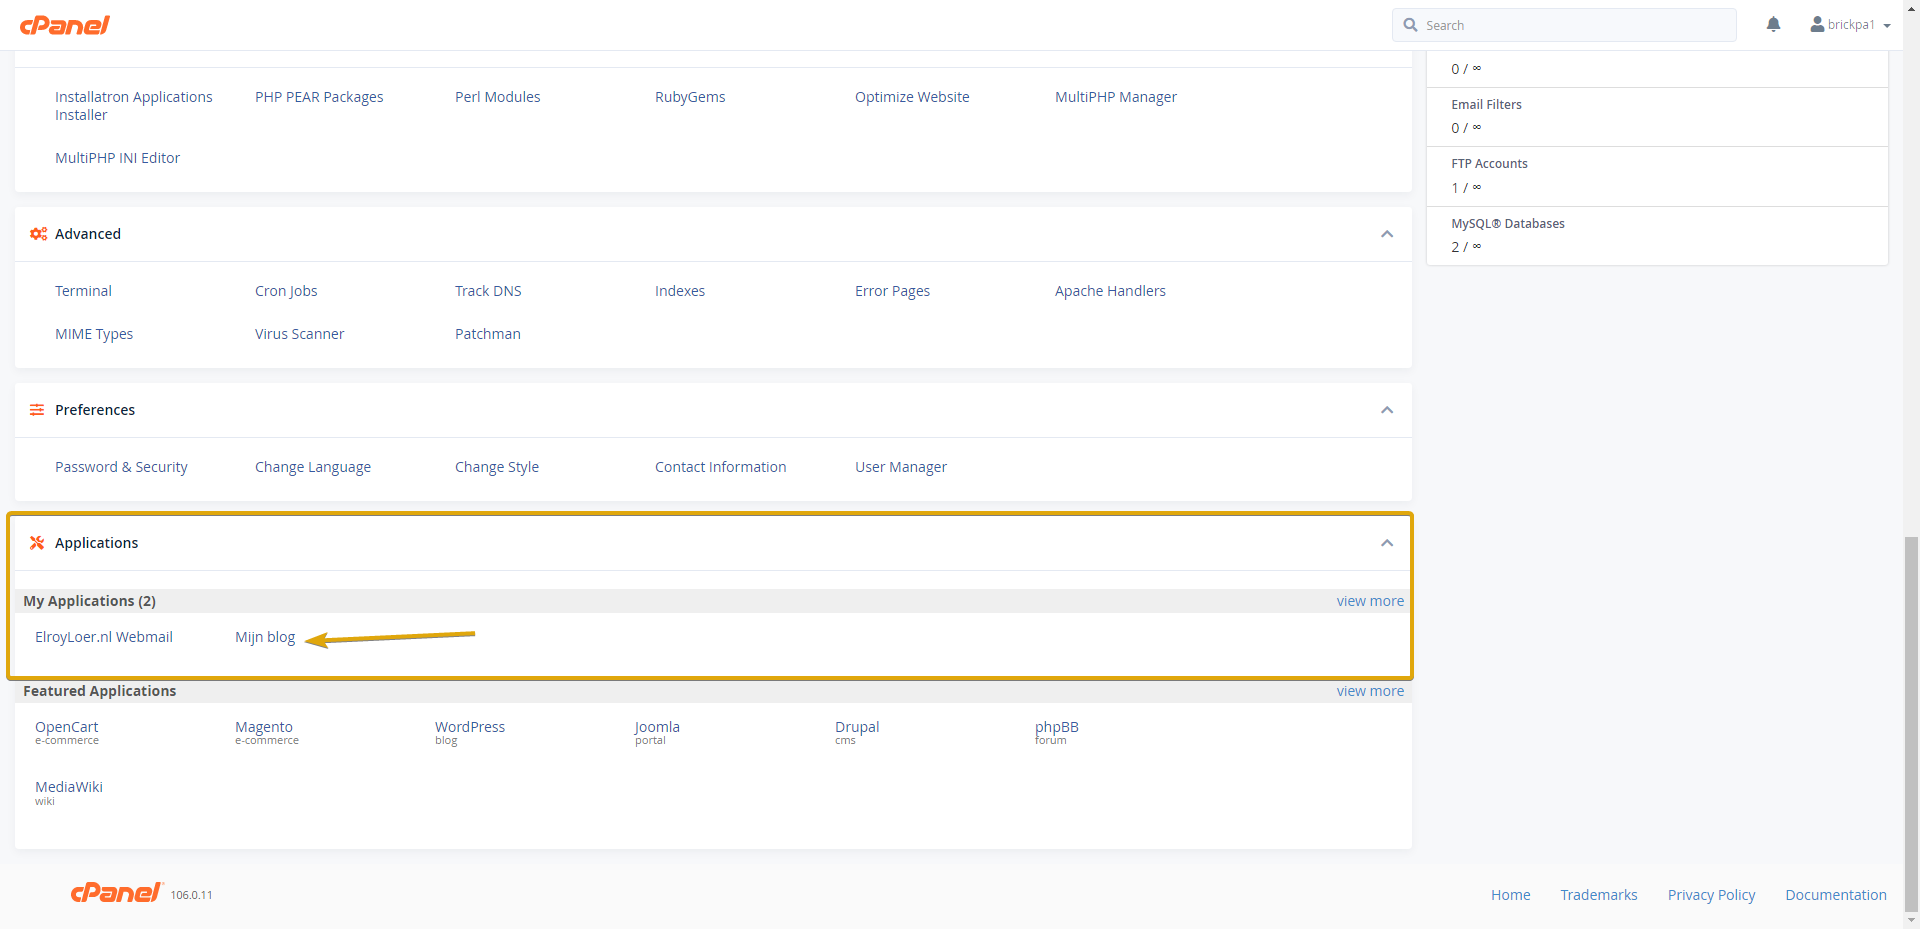
Task: Click the Applications tools icon
Action: [37, 543]
